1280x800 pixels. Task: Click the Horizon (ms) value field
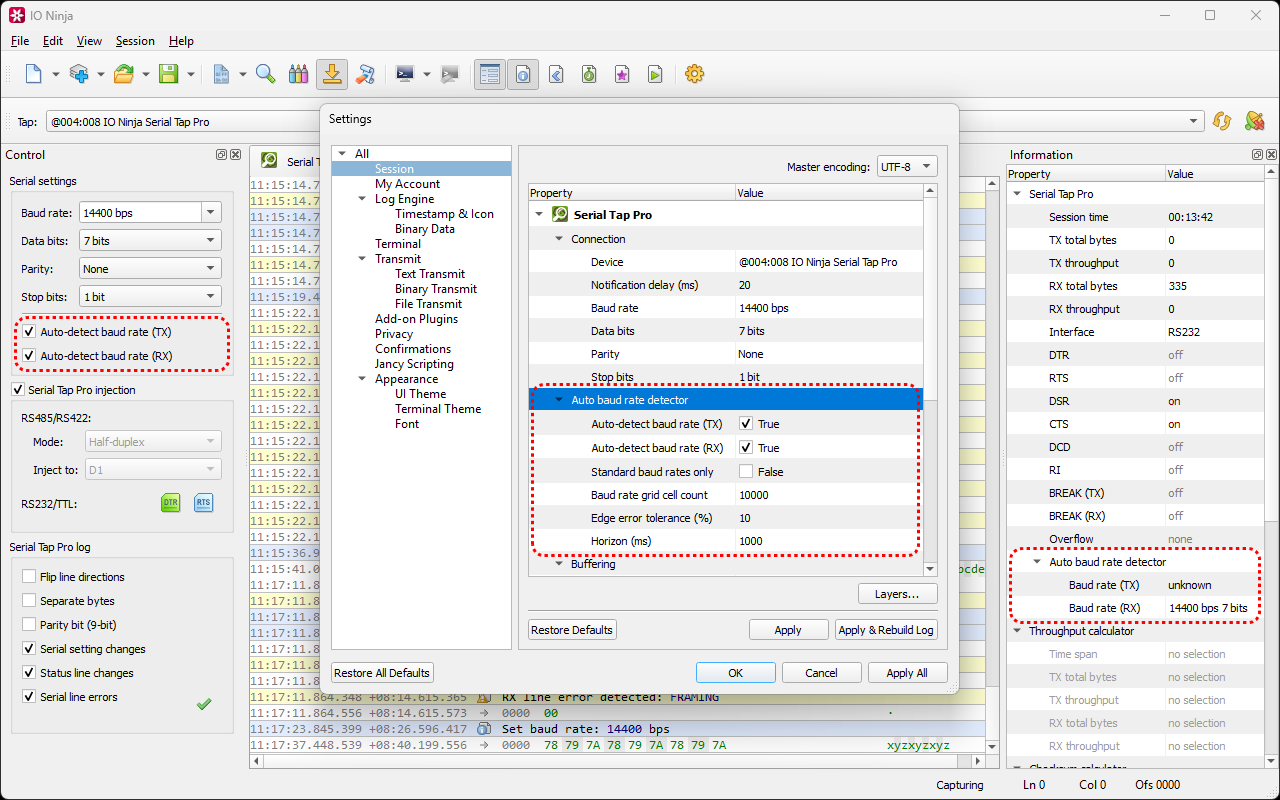[826, 541]
